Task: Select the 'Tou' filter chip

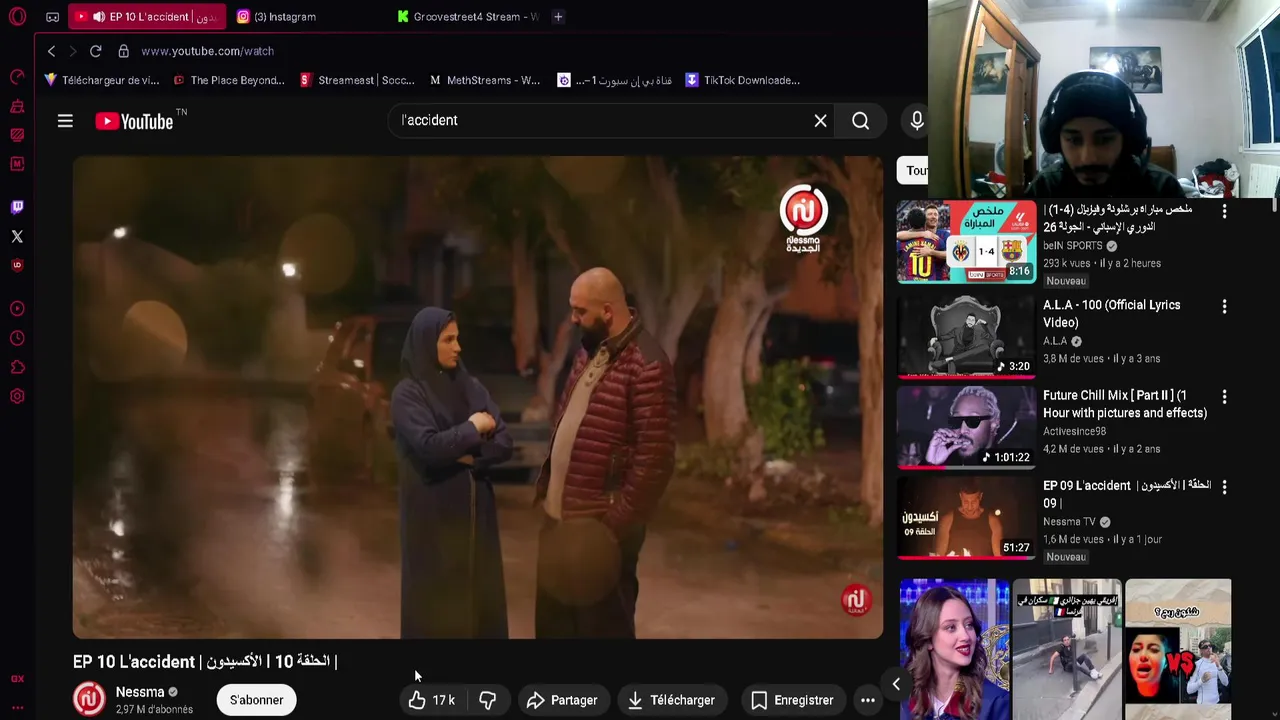Action: coord(914,171)
